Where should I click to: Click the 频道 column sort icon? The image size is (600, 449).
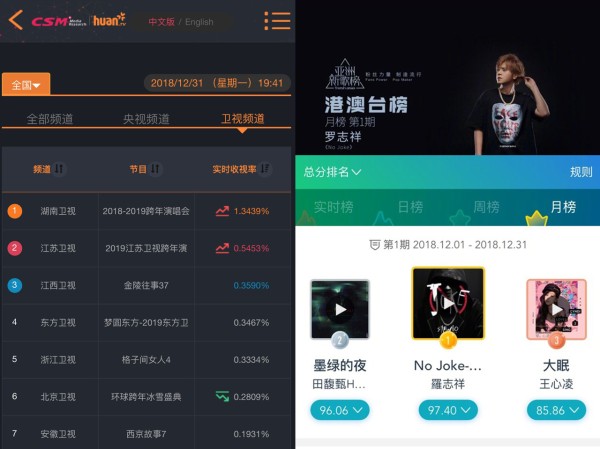[x=59, y=168]
